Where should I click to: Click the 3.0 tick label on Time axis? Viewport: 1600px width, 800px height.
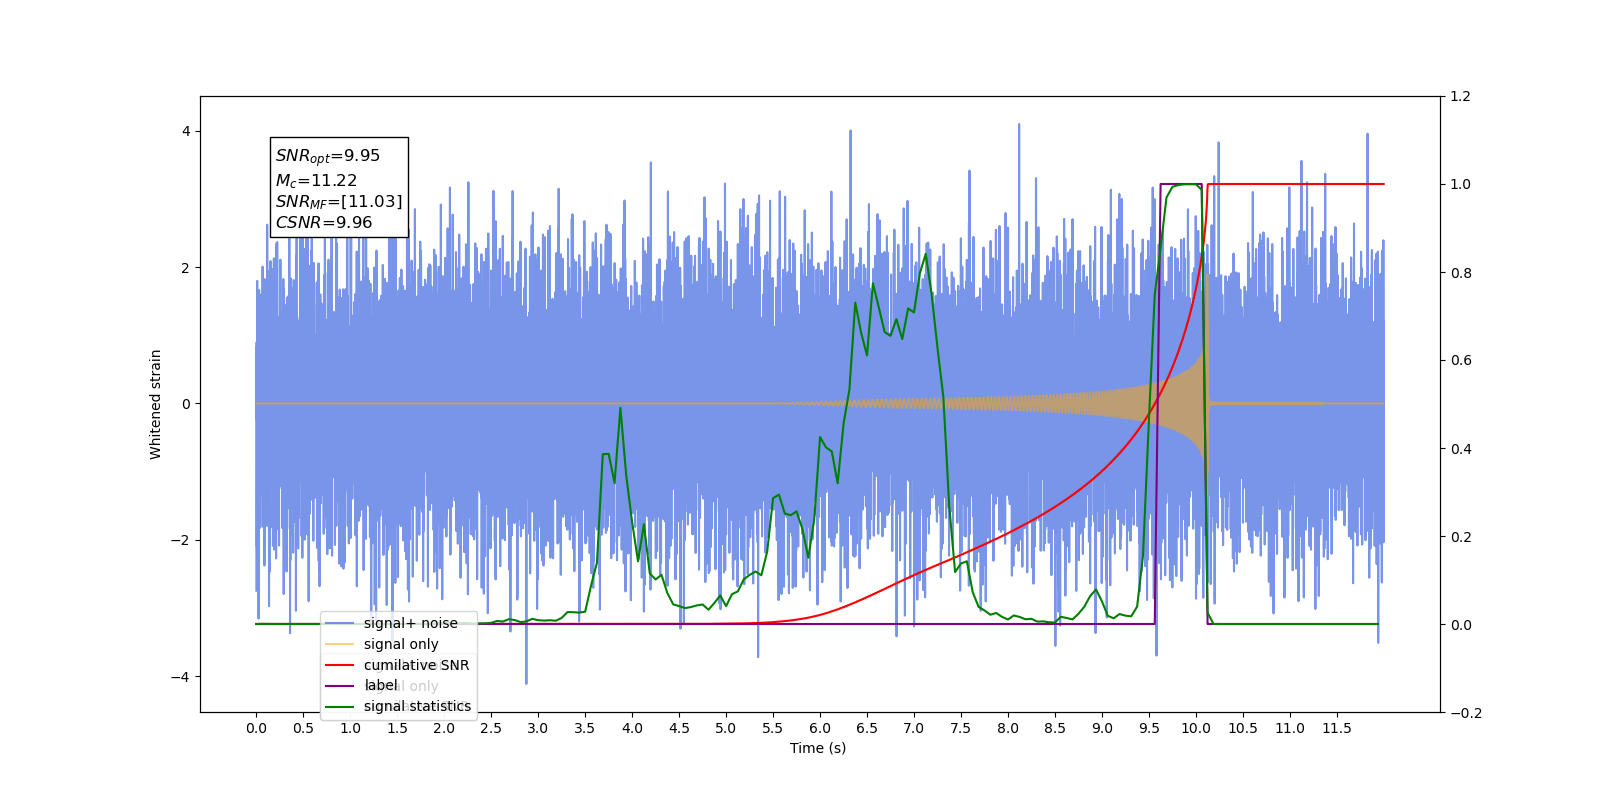[538, 728]
